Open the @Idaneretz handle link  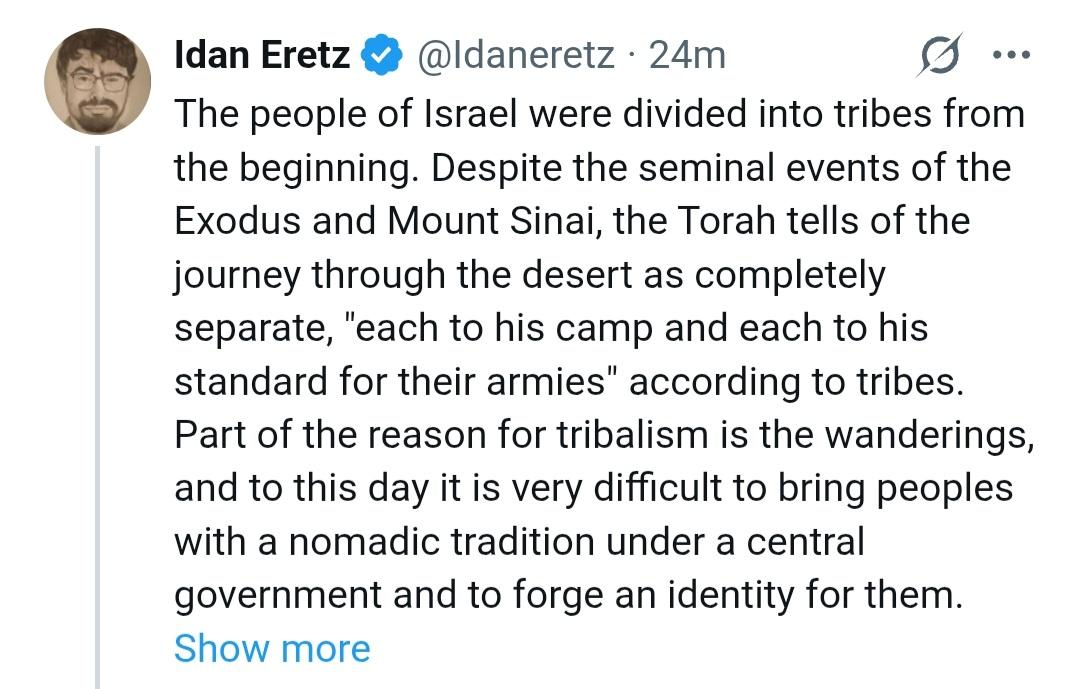(515, 55)
